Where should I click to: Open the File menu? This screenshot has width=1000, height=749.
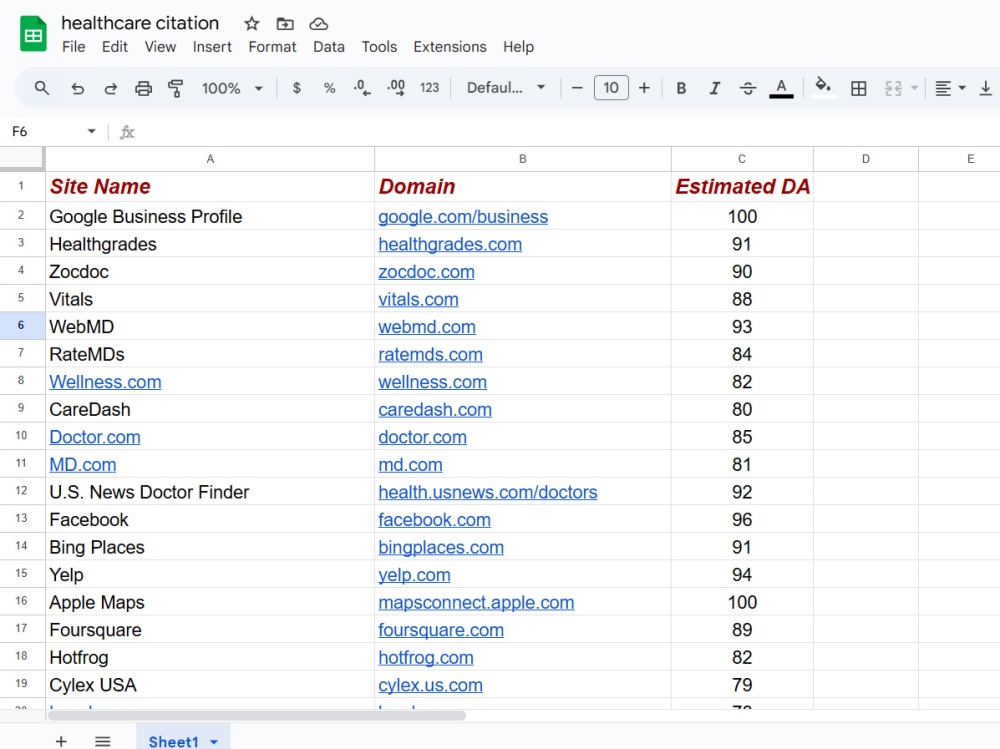(73, 47)
